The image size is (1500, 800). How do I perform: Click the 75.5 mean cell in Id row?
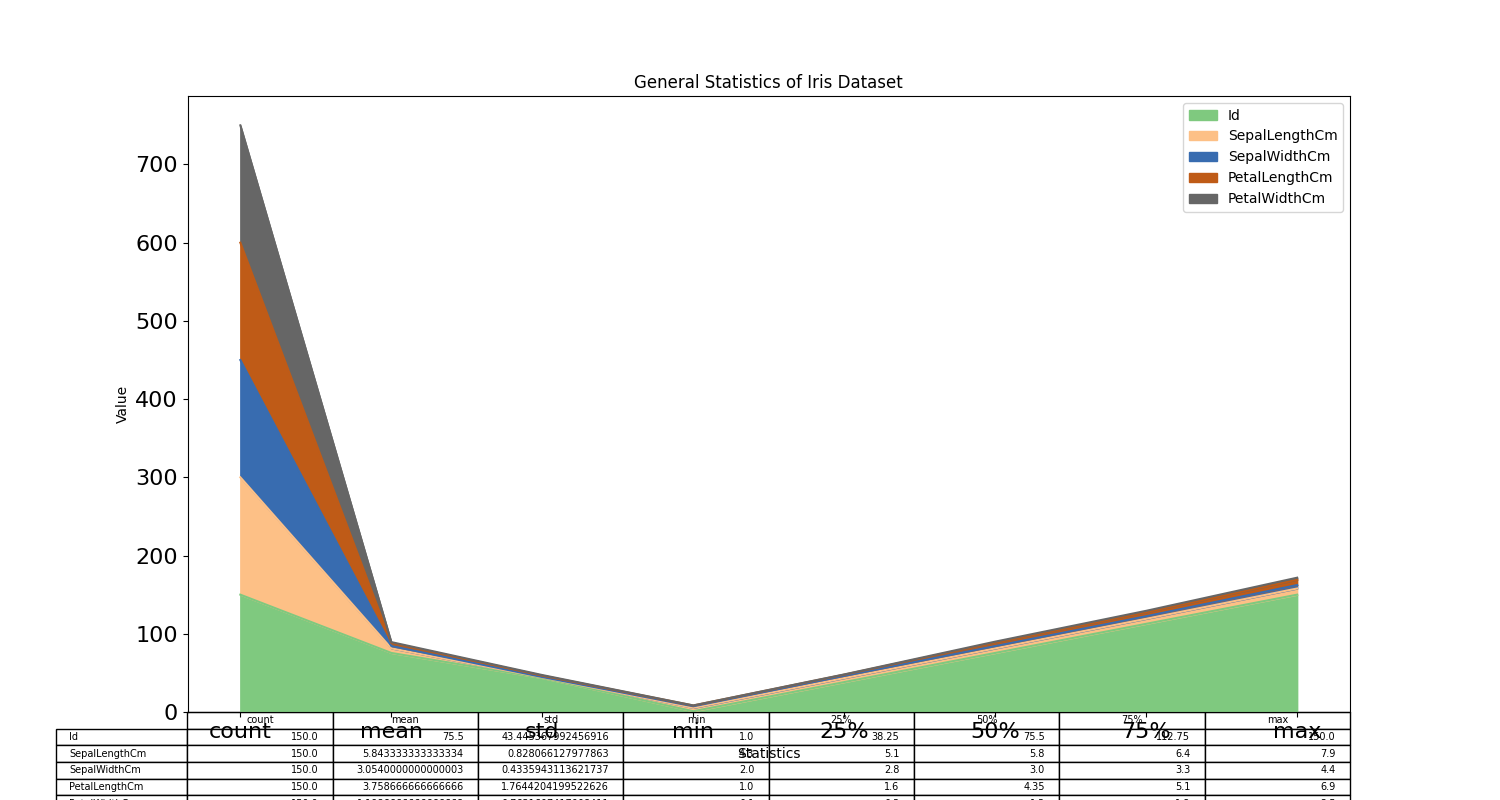pos(405,737)
